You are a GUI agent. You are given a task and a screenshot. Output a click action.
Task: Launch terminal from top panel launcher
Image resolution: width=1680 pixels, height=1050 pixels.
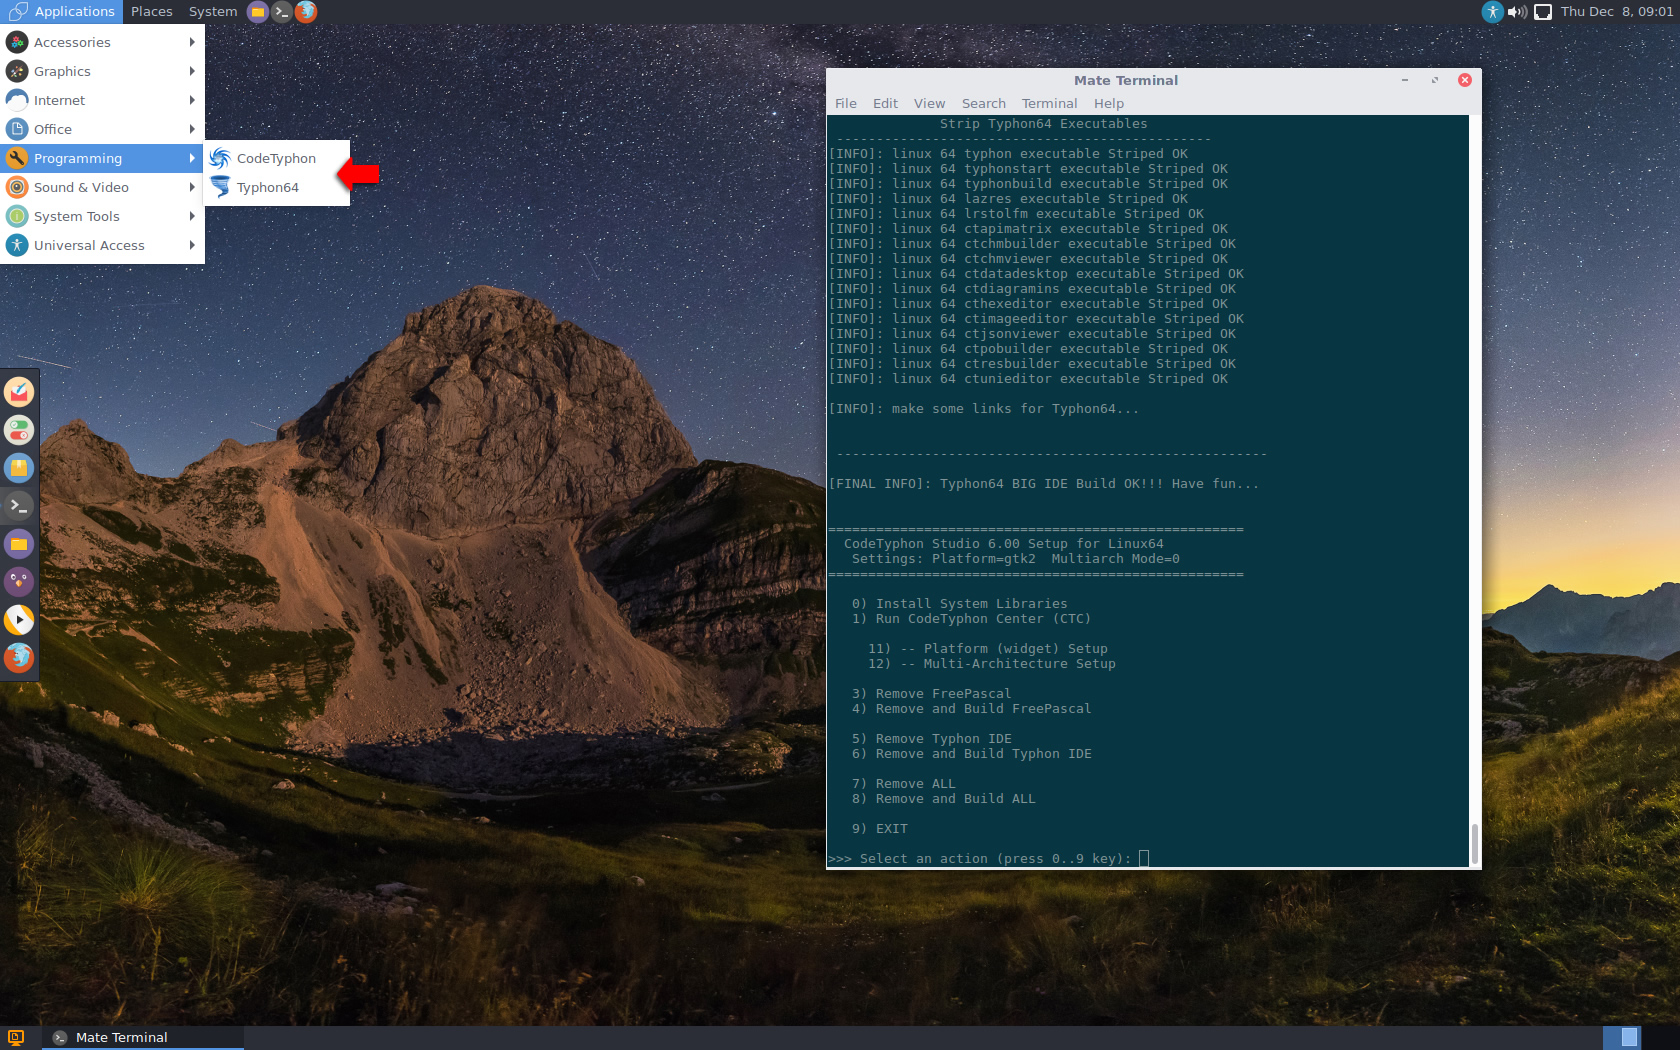(282, 12)
